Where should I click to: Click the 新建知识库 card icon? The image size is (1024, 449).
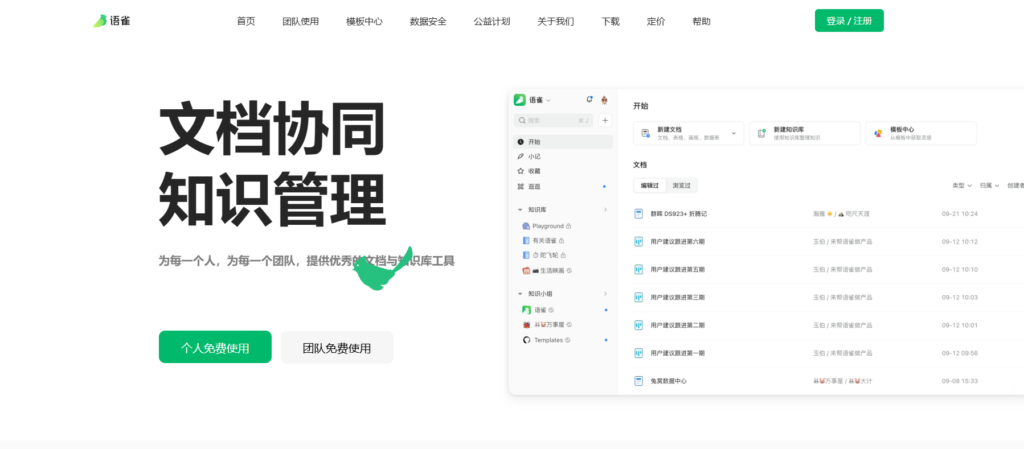point(761,133)
